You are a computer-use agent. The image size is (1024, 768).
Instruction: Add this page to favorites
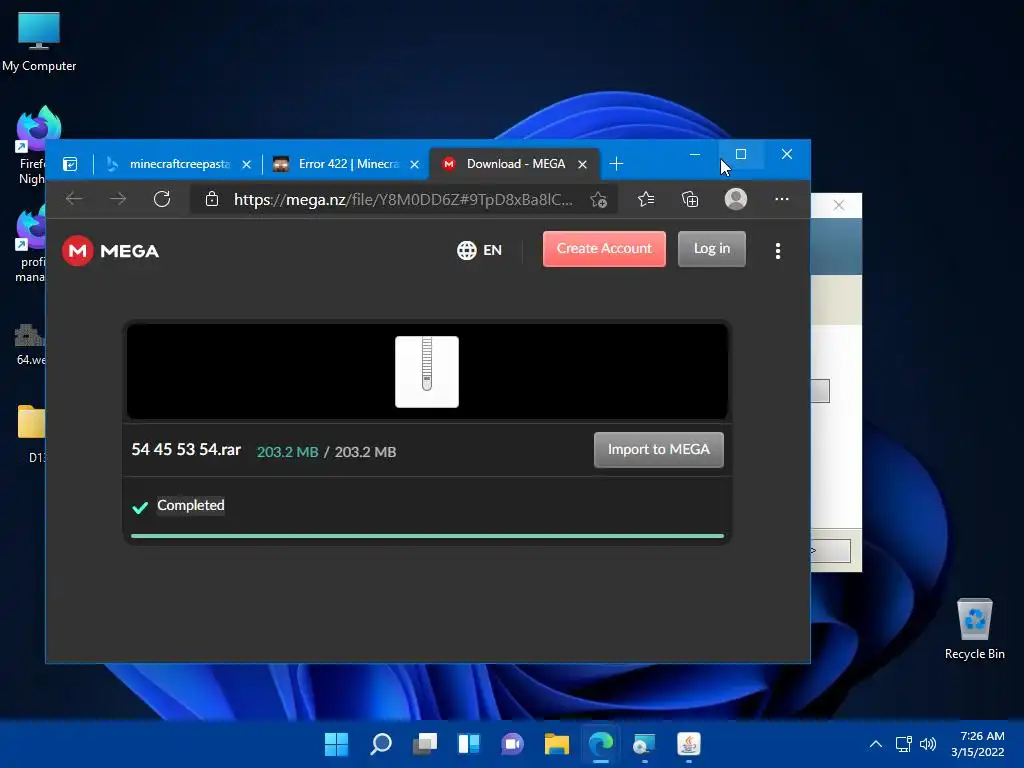click(598, 200)
